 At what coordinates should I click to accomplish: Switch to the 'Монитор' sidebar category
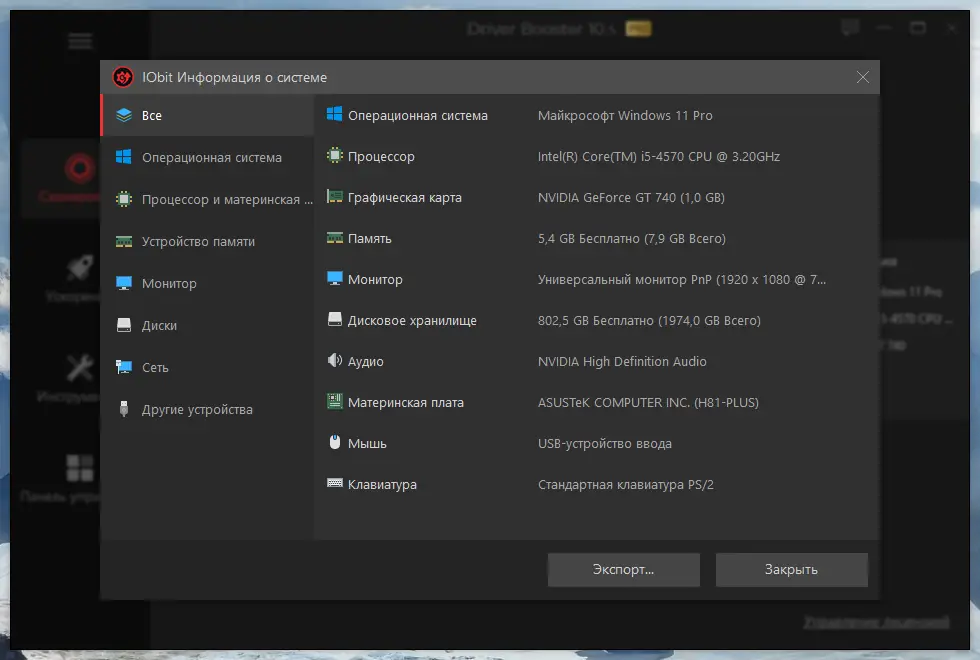click(x=208, y=283)
